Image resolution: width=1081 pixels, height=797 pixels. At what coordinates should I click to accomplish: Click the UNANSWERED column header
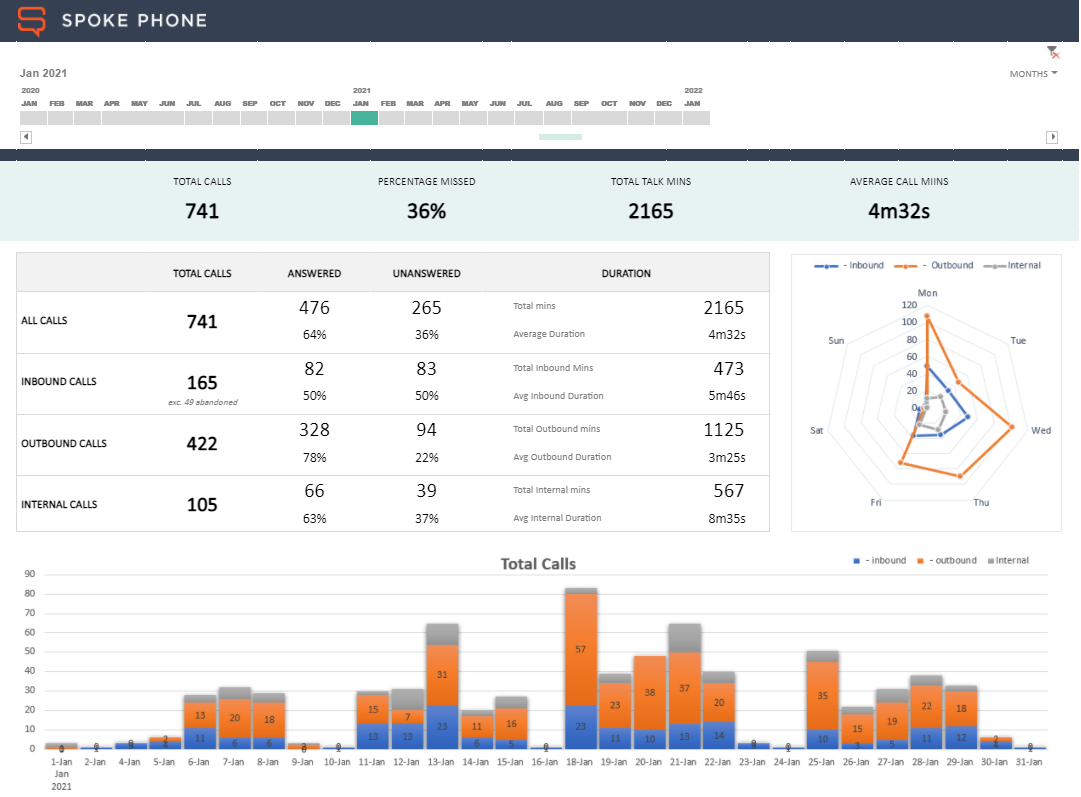(427, 274)
